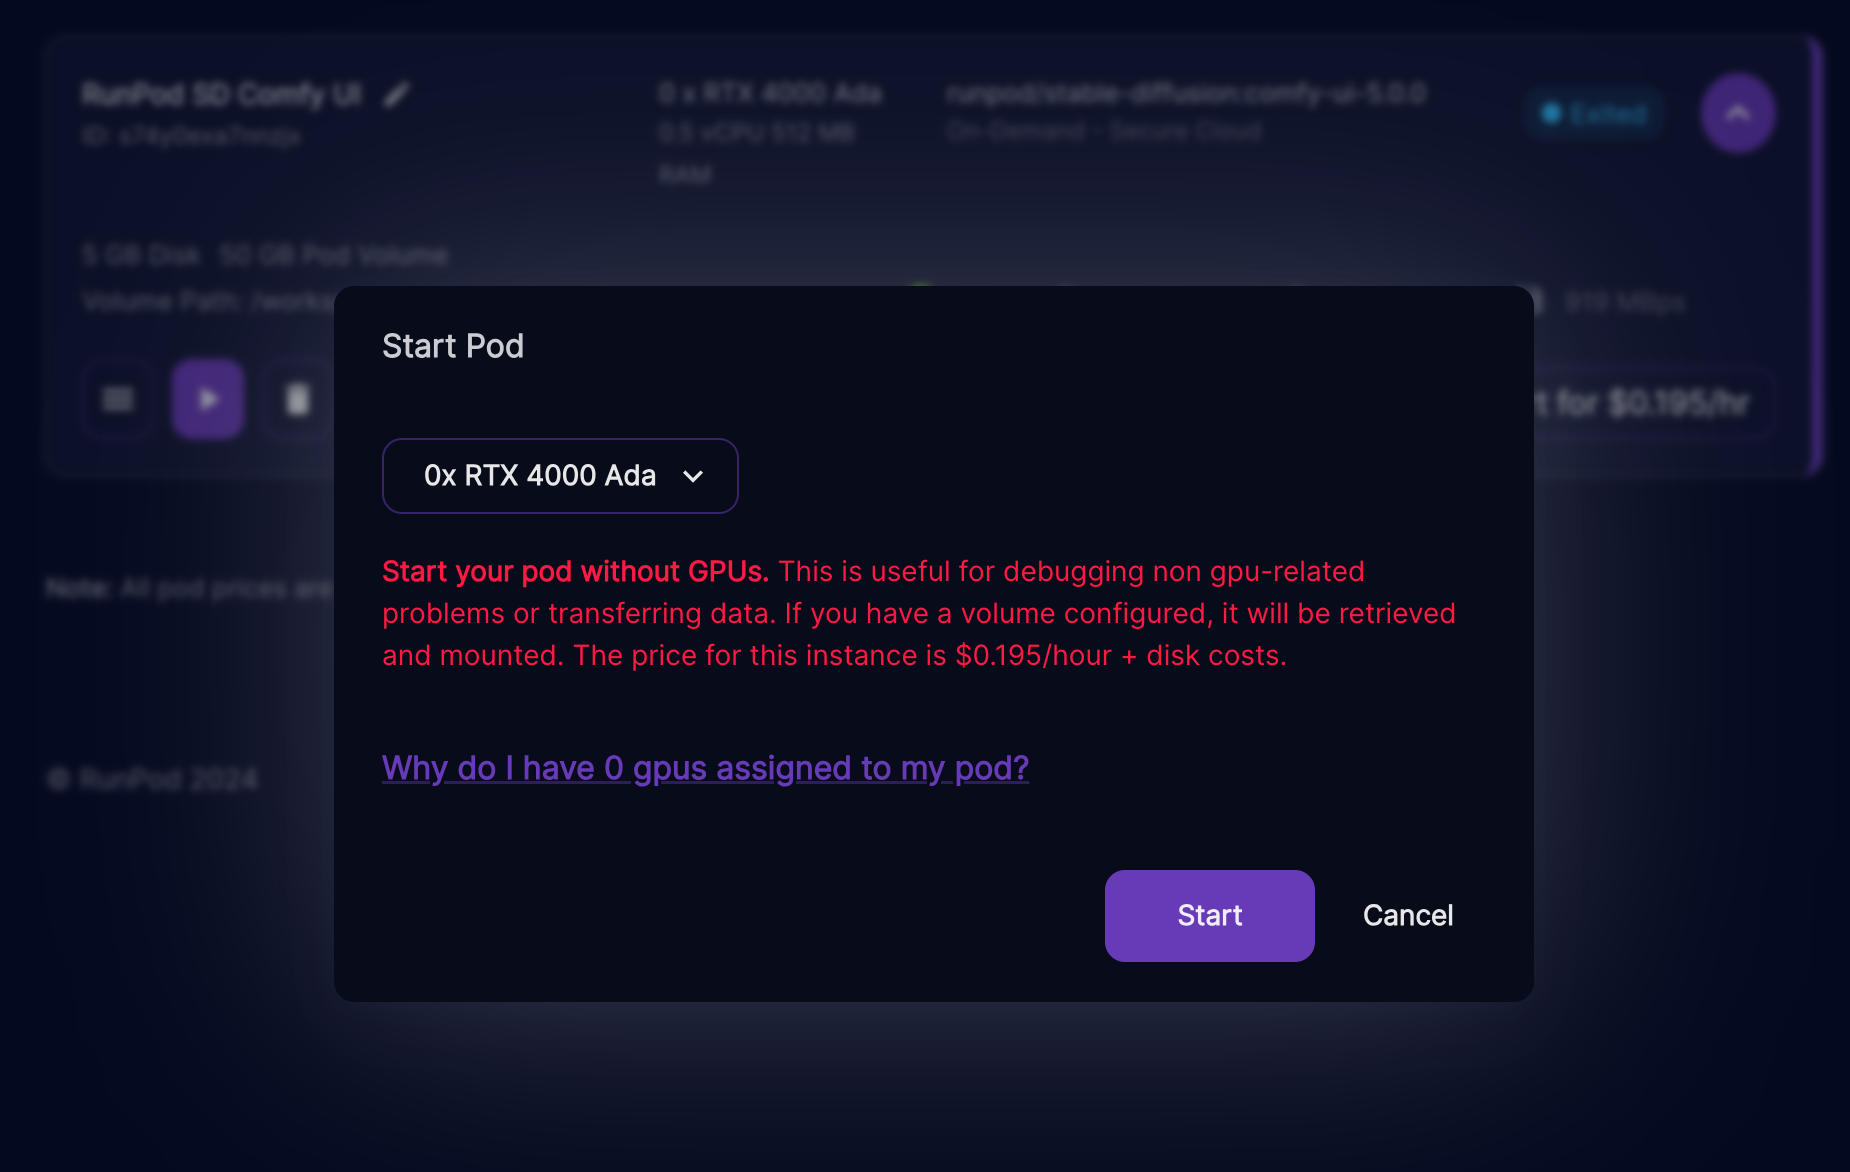Select the RunPod SD Comfy UI pod name
1850x1172 pixels.
point(221,95)
